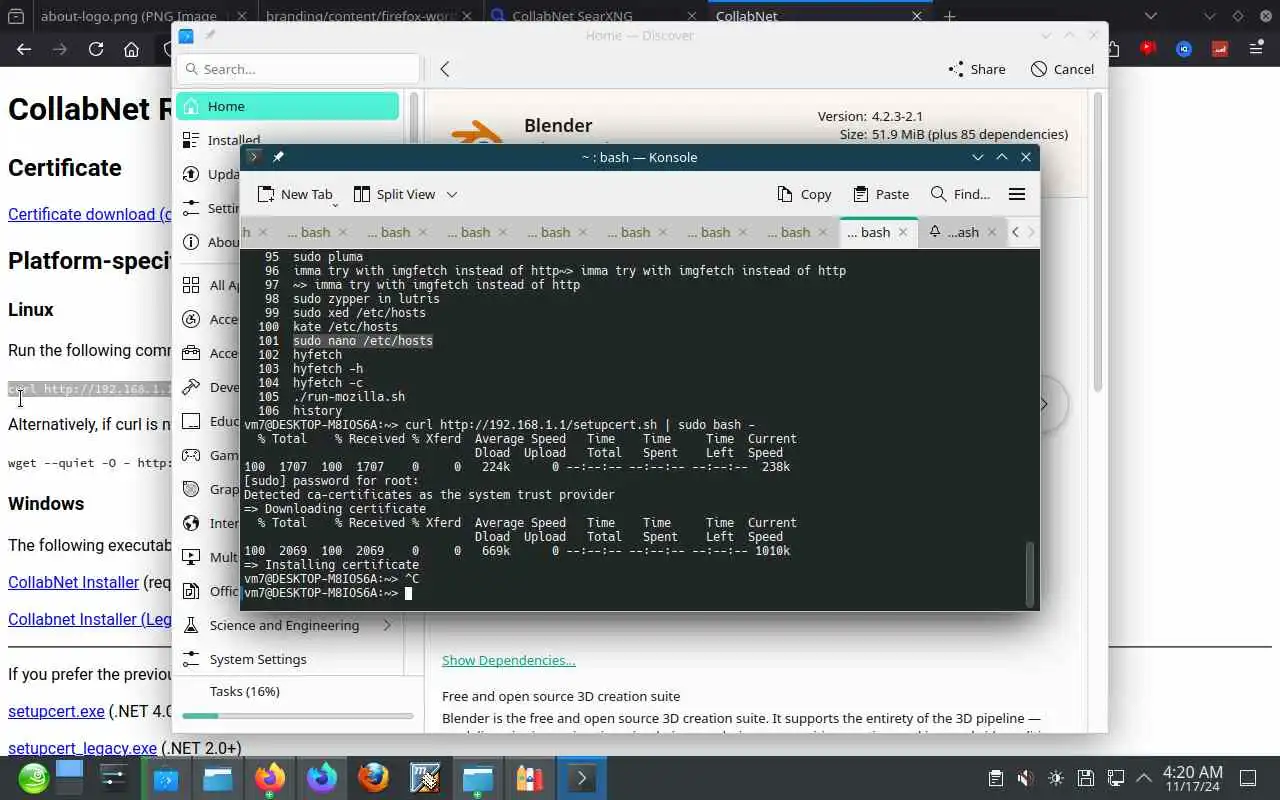
Task: Toggle Discover window pin icon
Action: click(210, 35)
